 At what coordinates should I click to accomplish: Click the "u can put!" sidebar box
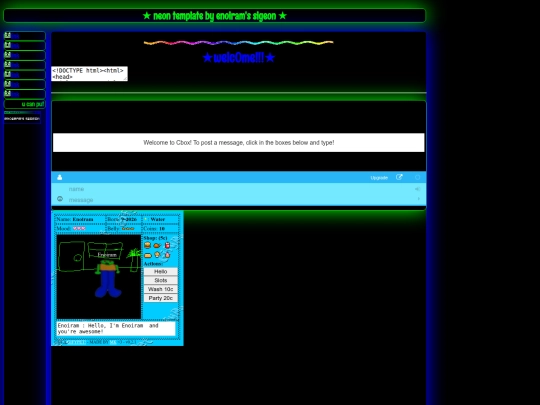(24, 104)
